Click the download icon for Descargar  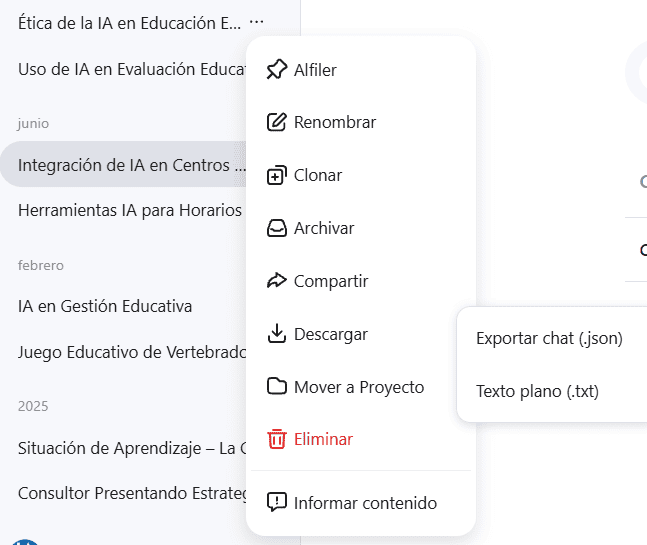click(276, 333)
